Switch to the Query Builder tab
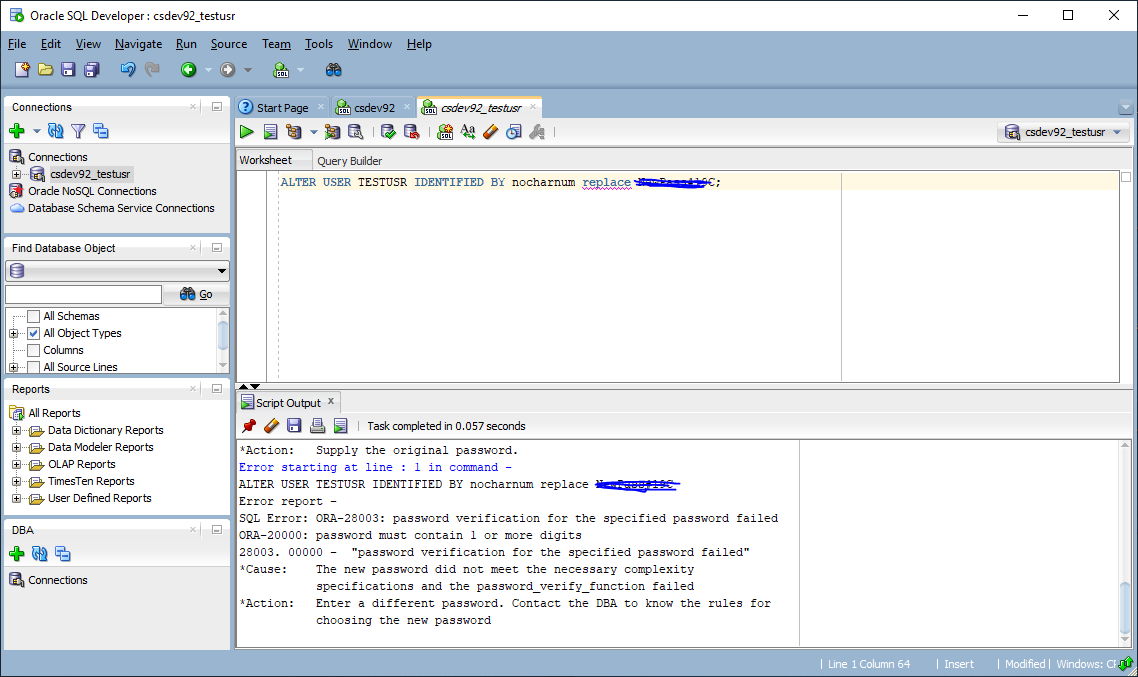1138x677 pixels. point(349,161)
